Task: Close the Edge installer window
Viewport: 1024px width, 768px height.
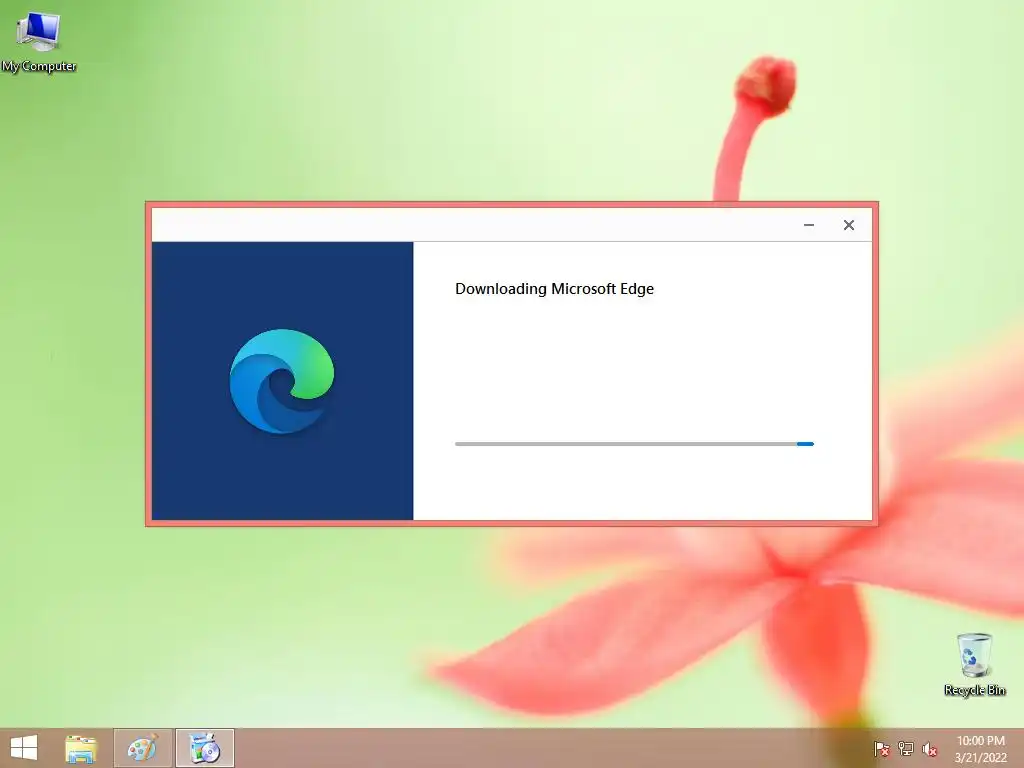Action: click(x=848, y=225)
